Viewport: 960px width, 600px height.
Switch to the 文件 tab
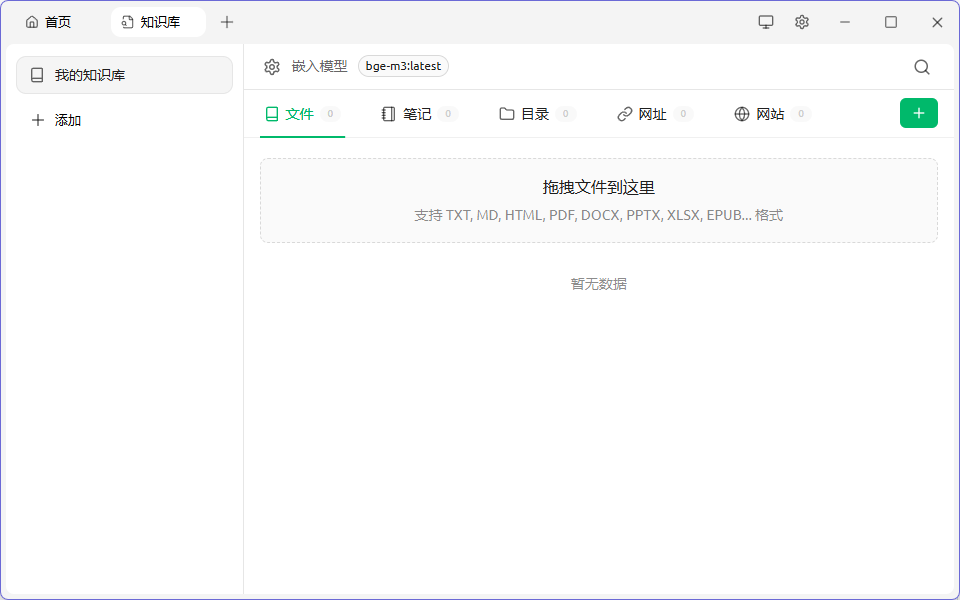pos(299,114)
